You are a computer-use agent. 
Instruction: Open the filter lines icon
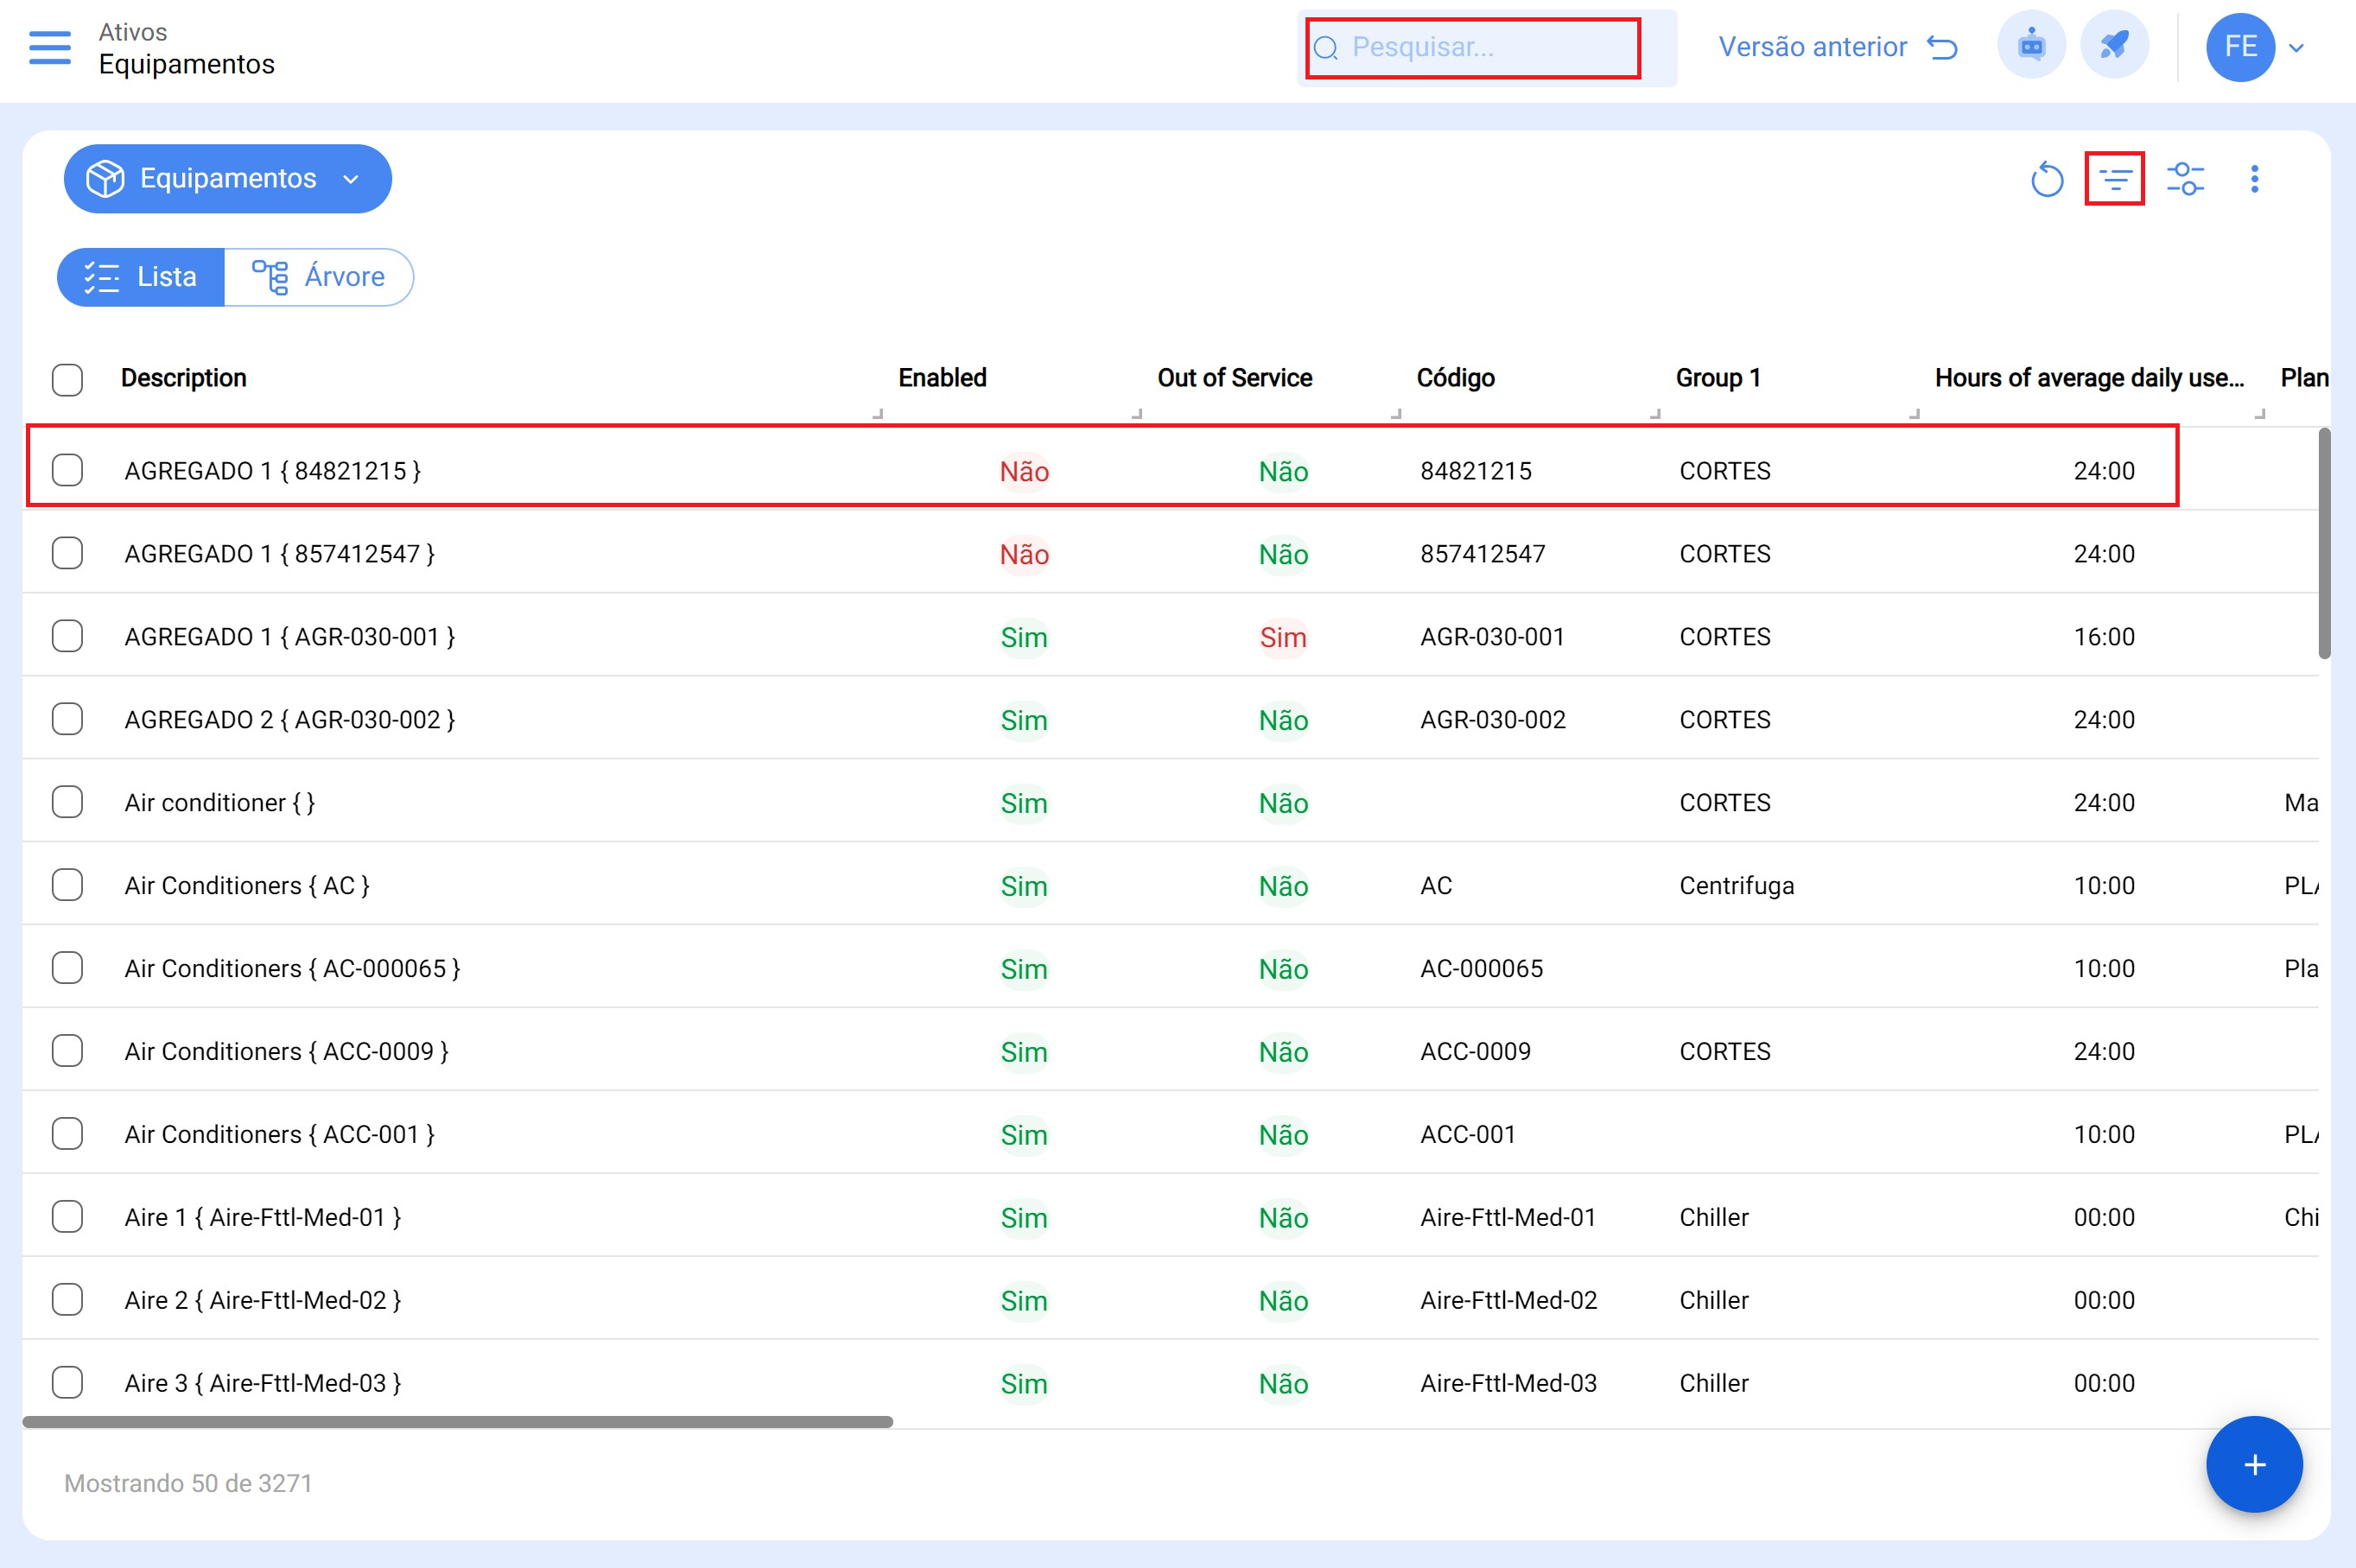point(2114,180)
